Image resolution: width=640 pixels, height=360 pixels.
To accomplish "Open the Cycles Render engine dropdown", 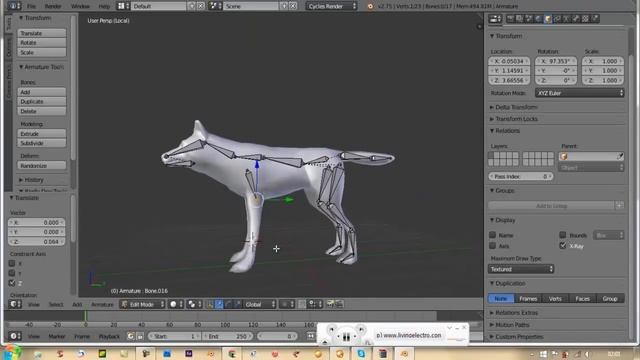I will pyautogui.click(x=332, y=6).
